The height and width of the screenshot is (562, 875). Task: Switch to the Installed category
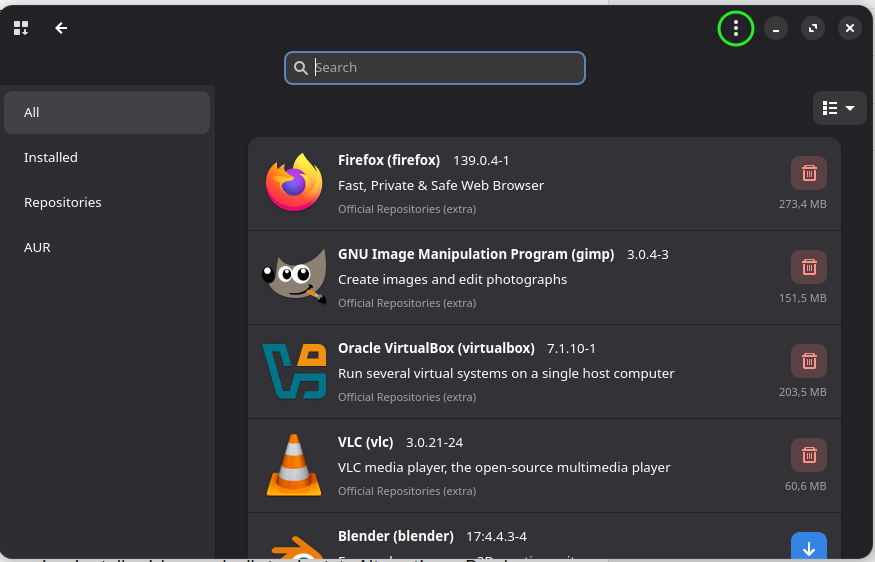pyautogui.click(x=107, y=157)
